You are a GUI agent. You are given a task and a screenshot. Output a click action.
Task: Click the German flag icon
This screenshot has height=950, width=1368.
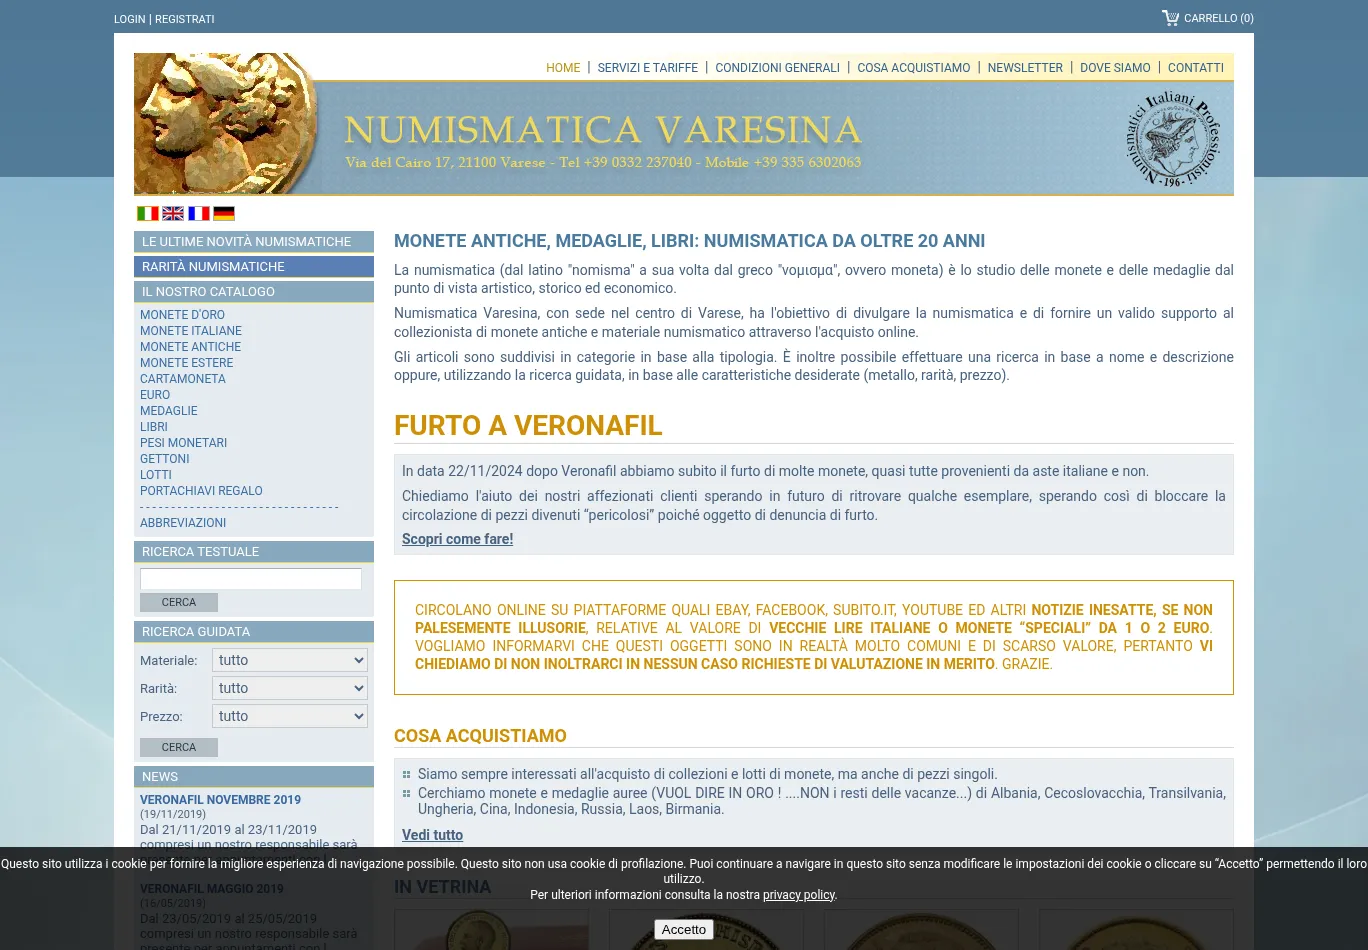224,213
